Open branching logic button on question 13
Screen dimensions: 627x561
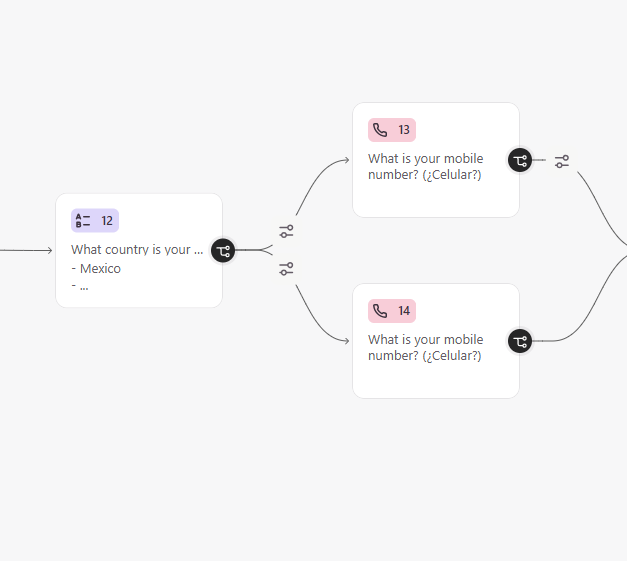(520, 161)
